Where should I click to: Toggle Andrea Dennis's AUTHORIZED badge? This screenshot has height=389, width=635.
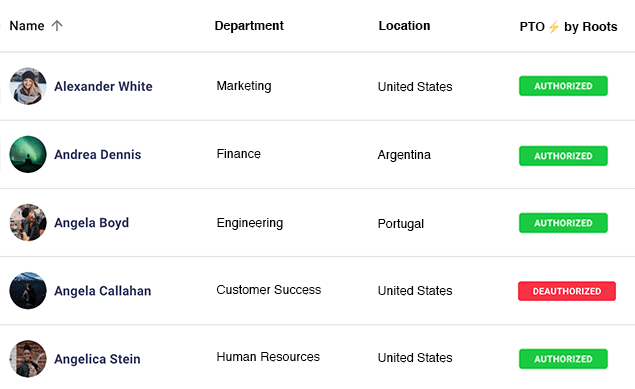coord(563,156)
